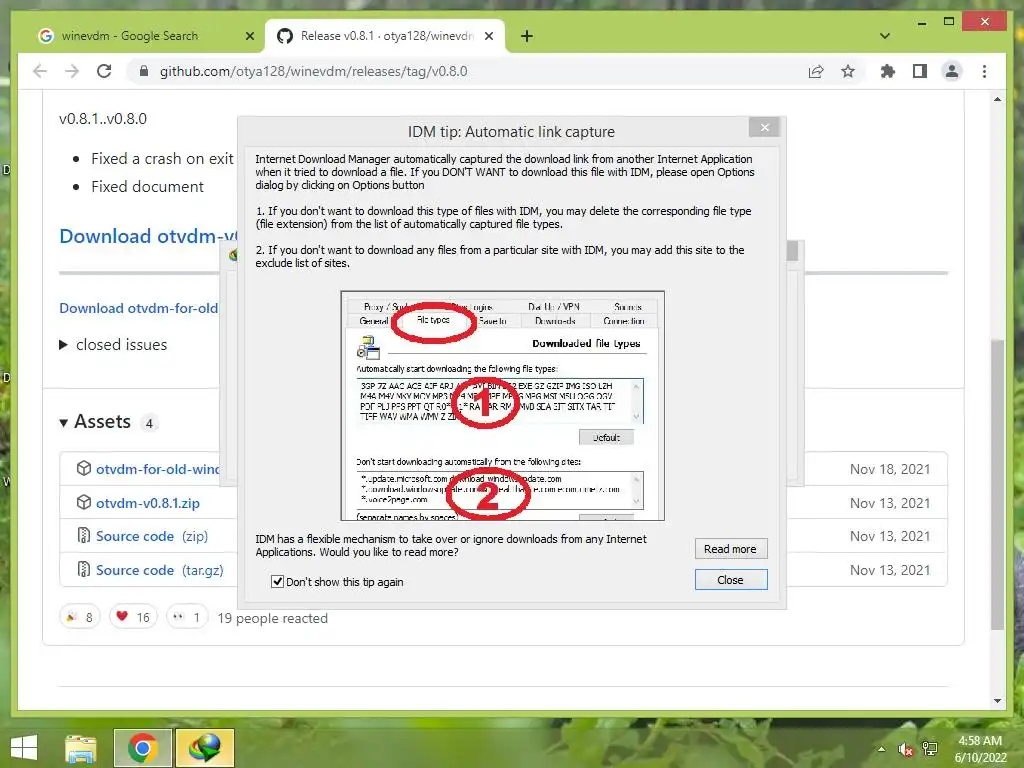Click Chrome icon on taskbar

click(142, 748)
